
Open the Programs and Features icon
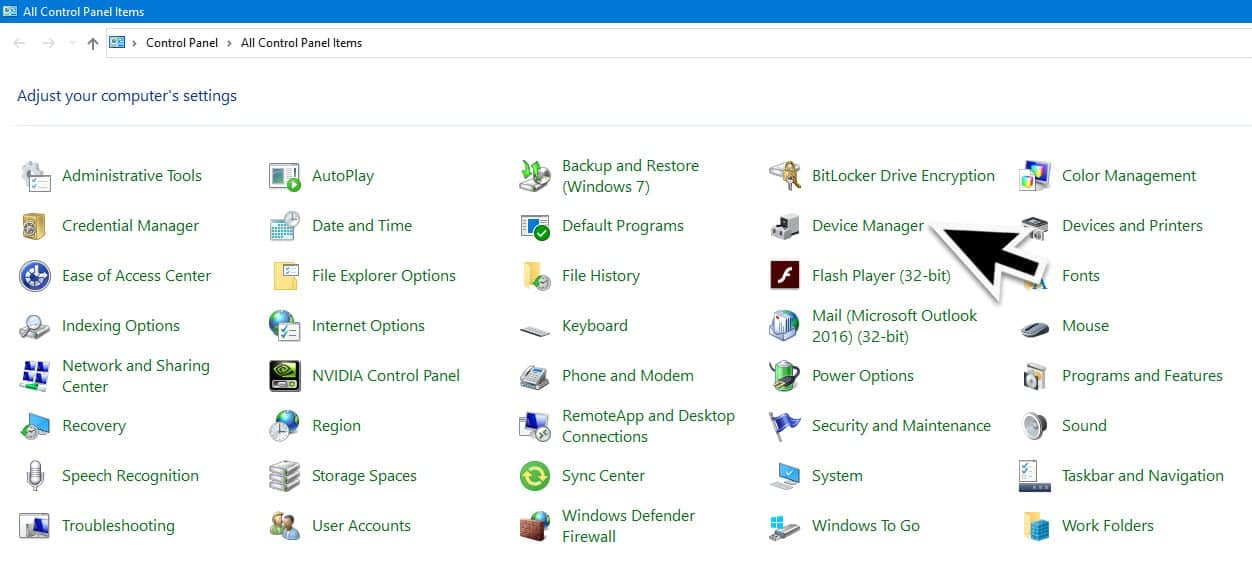[x=1035, y=376]
